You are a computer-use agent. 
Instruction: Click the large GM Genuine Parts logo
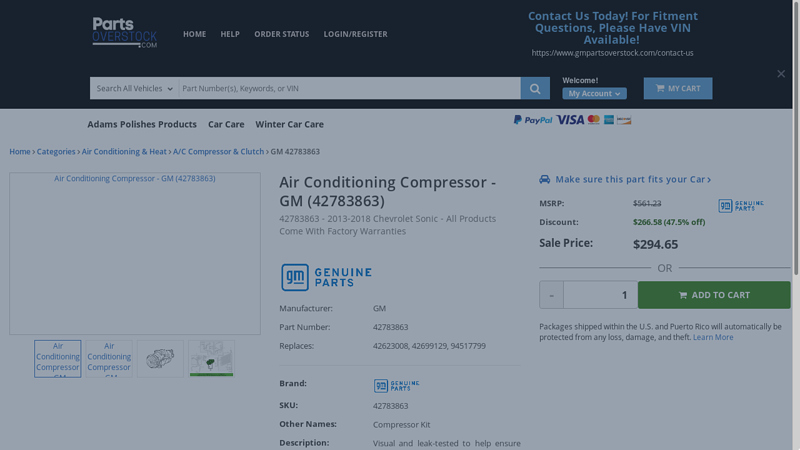326,277
